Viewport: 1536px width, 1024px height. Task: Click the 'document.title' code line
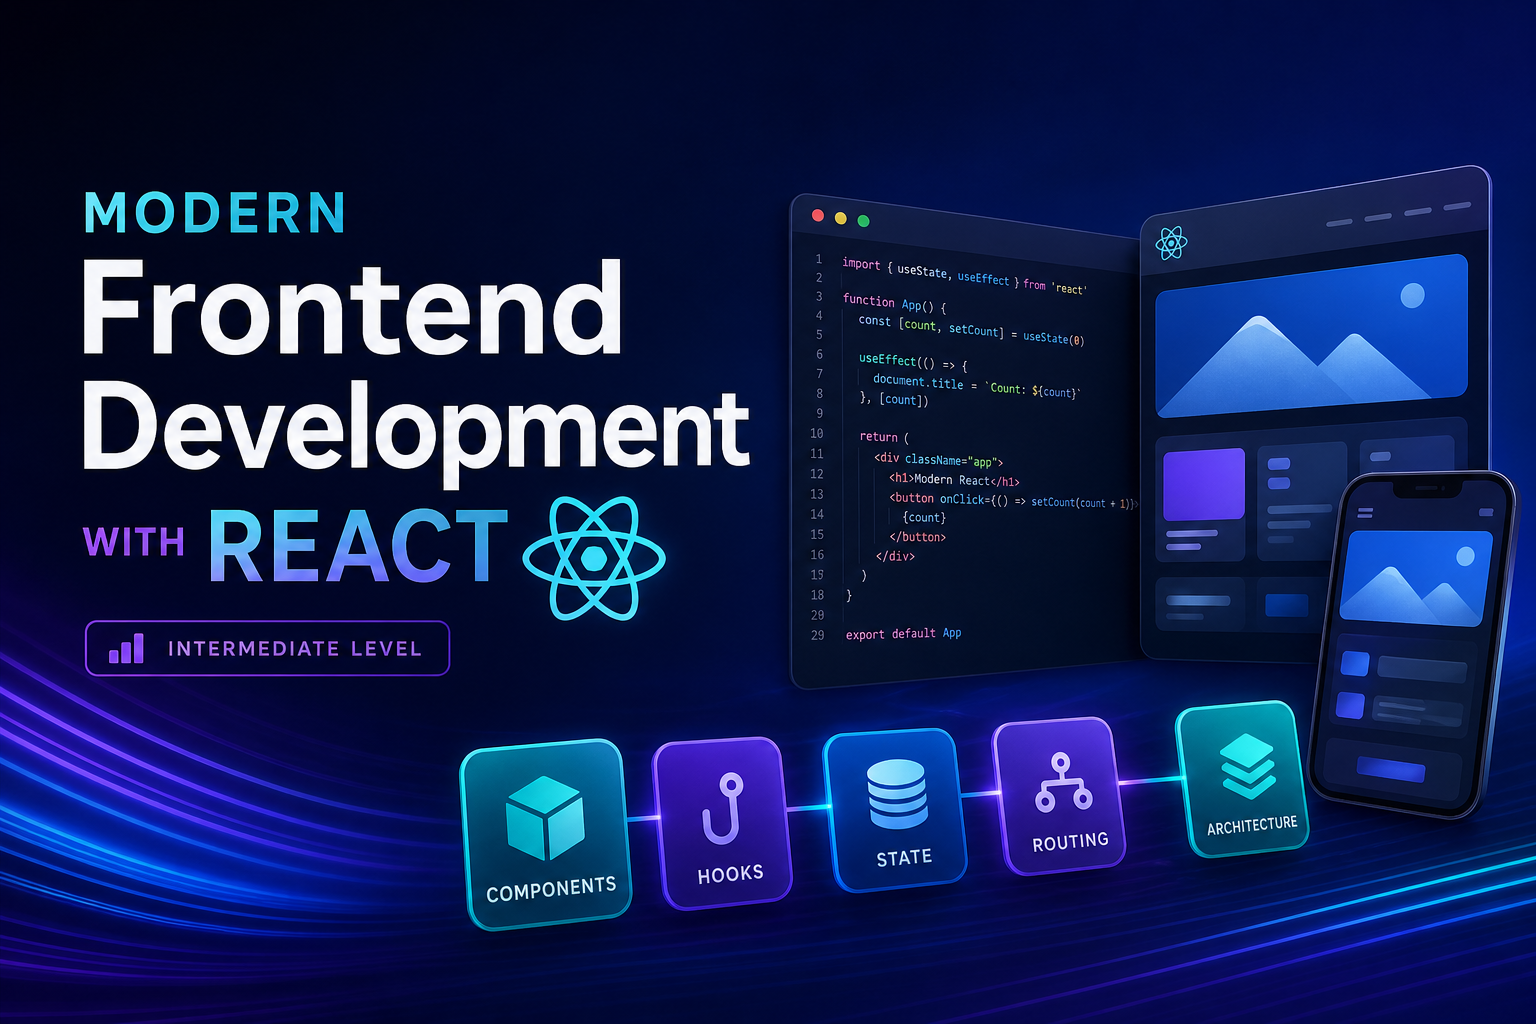[x=977, y=386]
